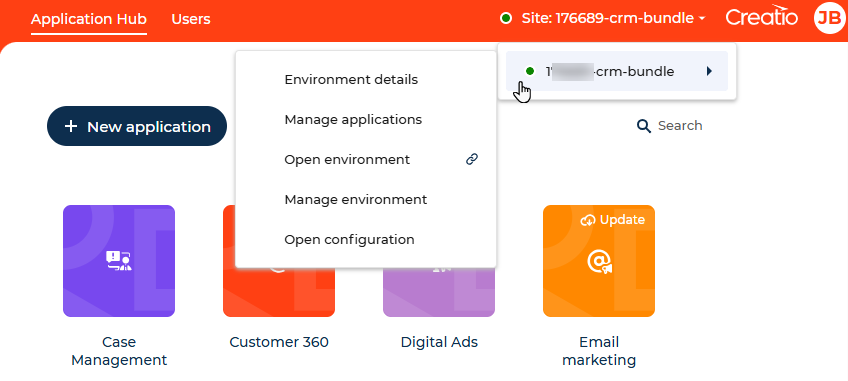Focus the Search input field

[680, 126]
